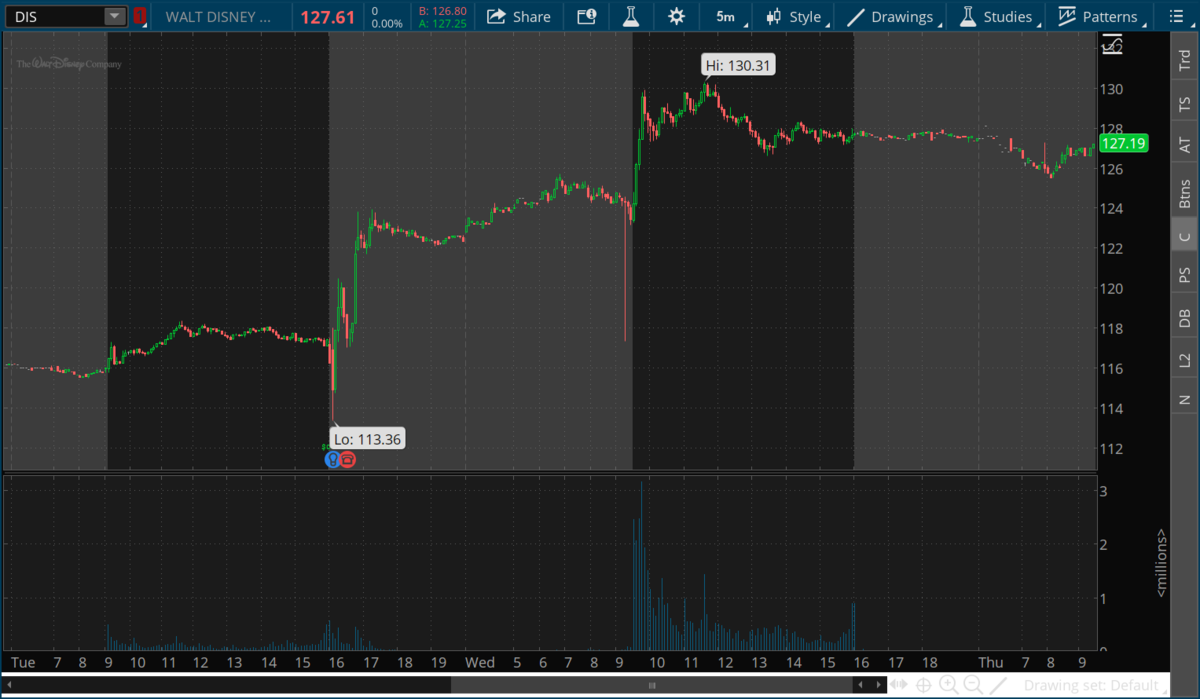This screenshot has width=1200, height=699.
Task: Click the double-arrow pan icon
Action: click(x=898, y=685)
